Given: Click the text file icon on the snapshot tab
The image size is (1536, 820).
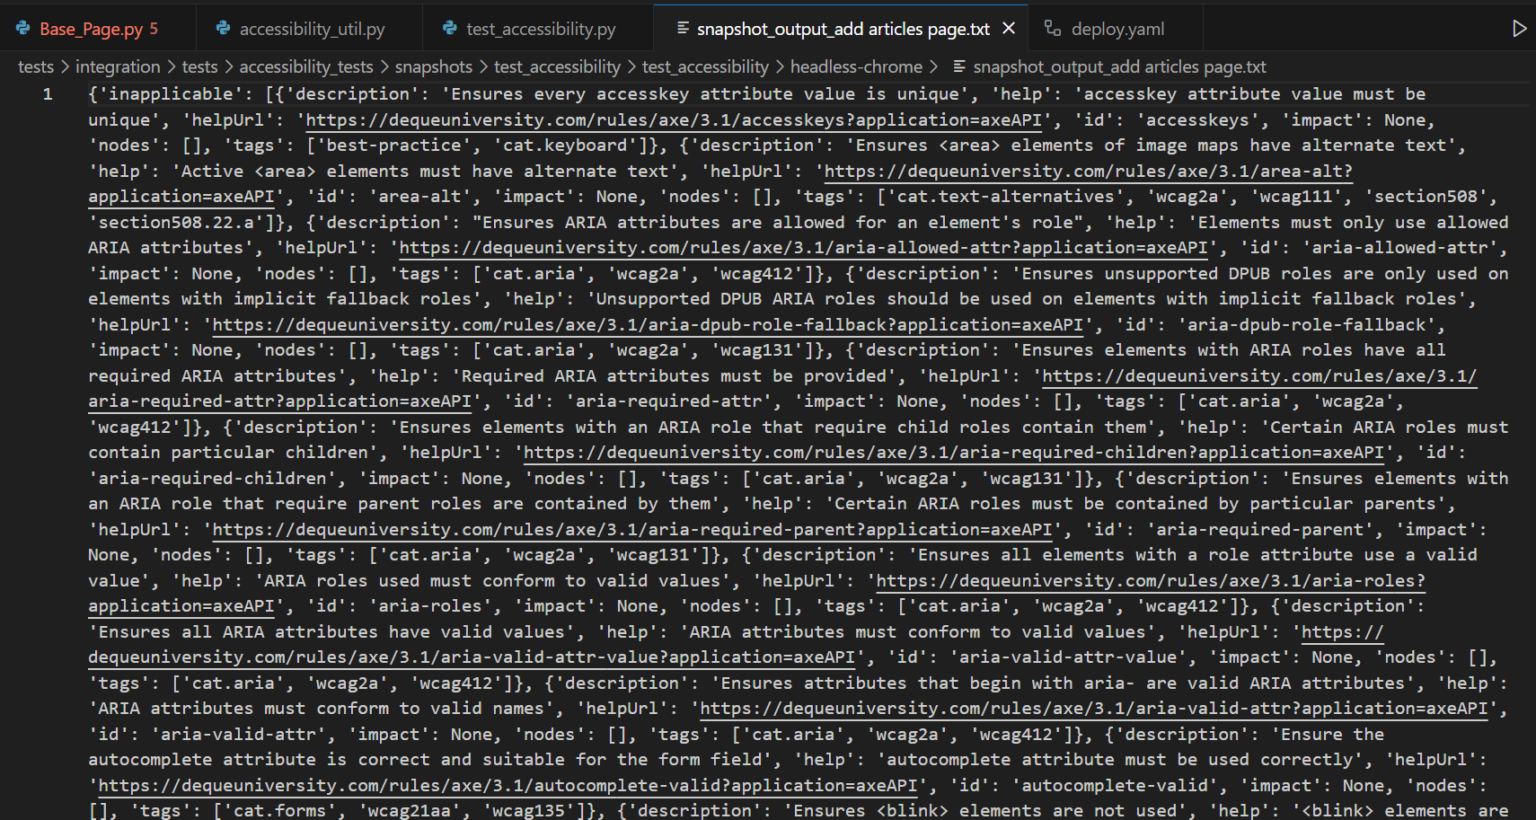Looking at the screenshot, I should point(685,29).
